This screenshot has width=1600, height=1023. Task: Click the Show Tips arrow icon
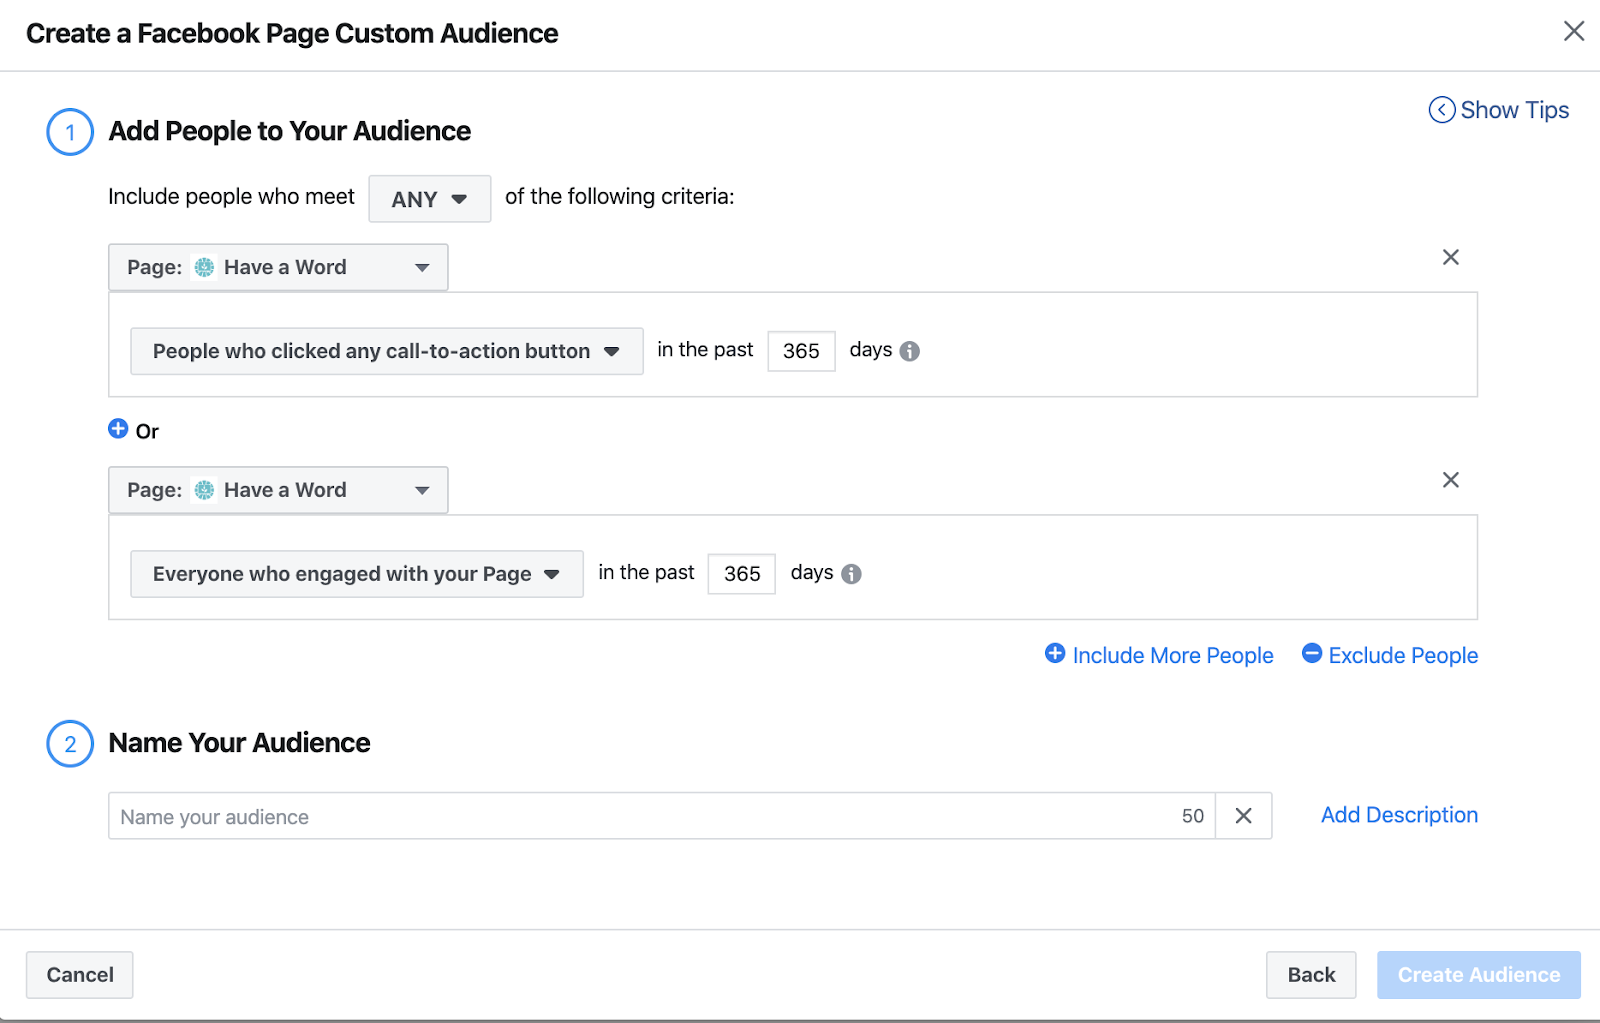coord(1441,110)
